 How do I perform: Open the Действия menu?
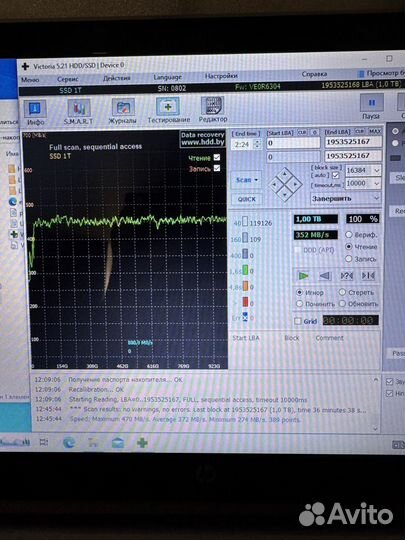[x=117, y=78]
